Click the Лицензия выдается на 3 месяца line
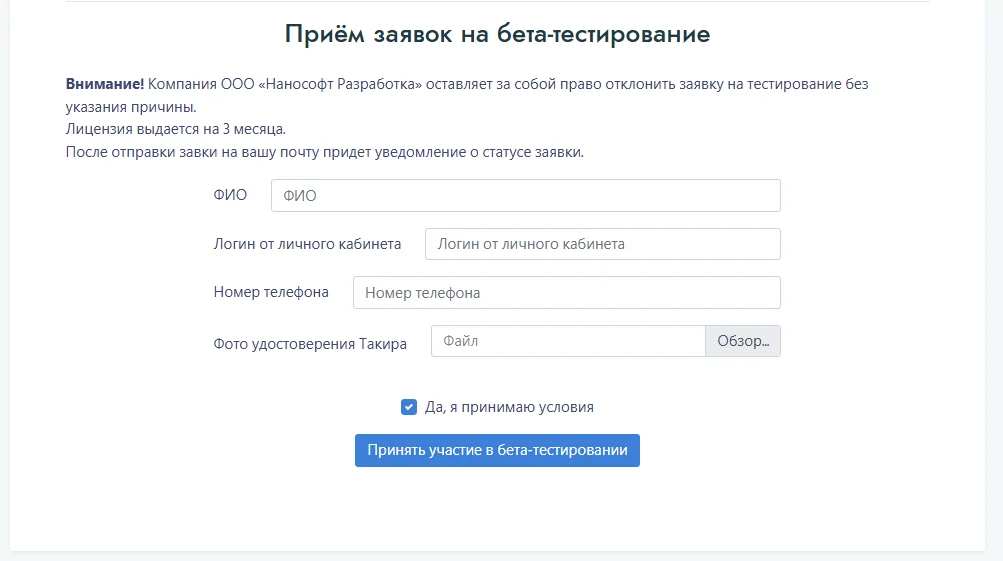Image resolution: width=1003 pixels, height=561 pixels. 176,129
